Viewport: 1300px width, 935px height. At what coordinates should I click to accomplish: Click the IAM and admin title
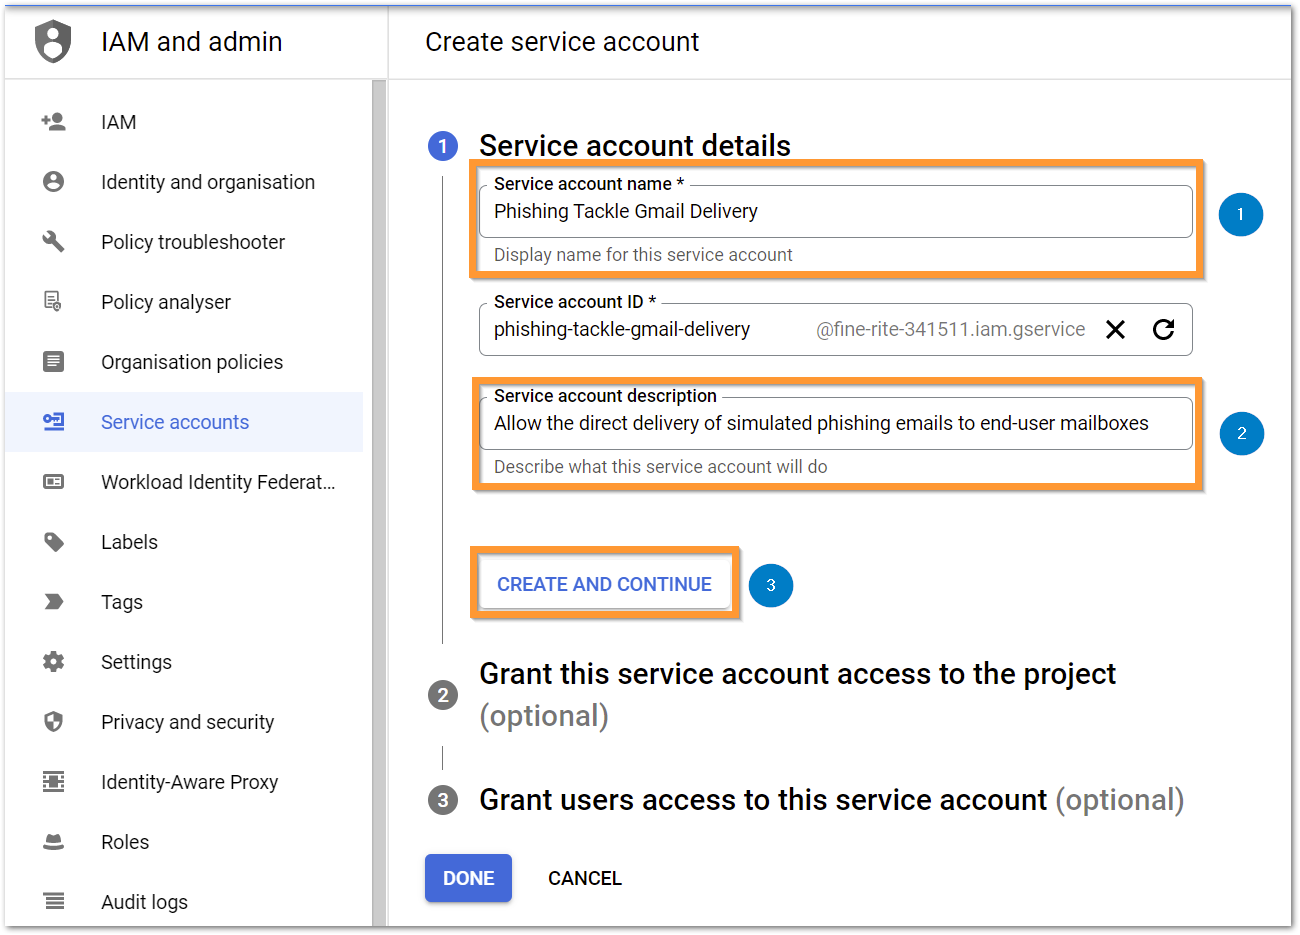click(192, 42)
